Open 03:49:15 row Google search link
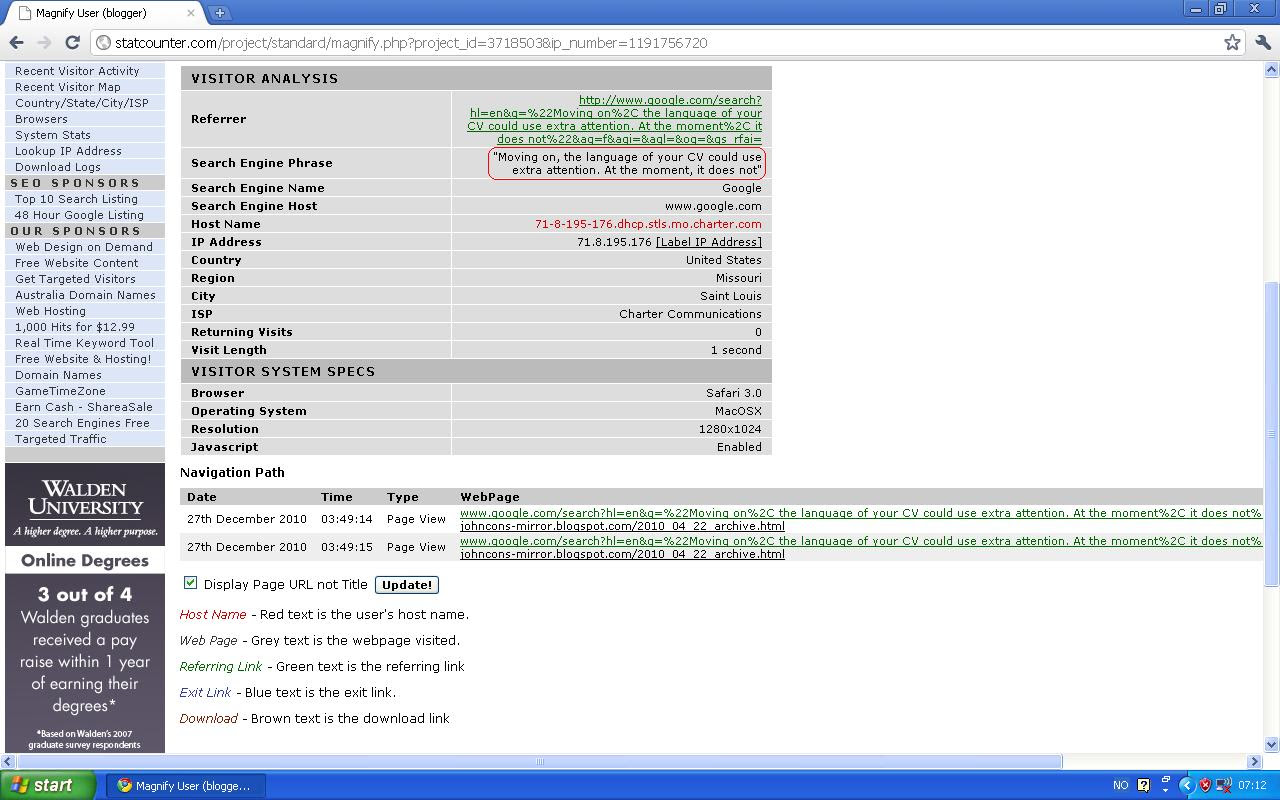The height and width of the screenshot is (800, 1280). point(861,541)
